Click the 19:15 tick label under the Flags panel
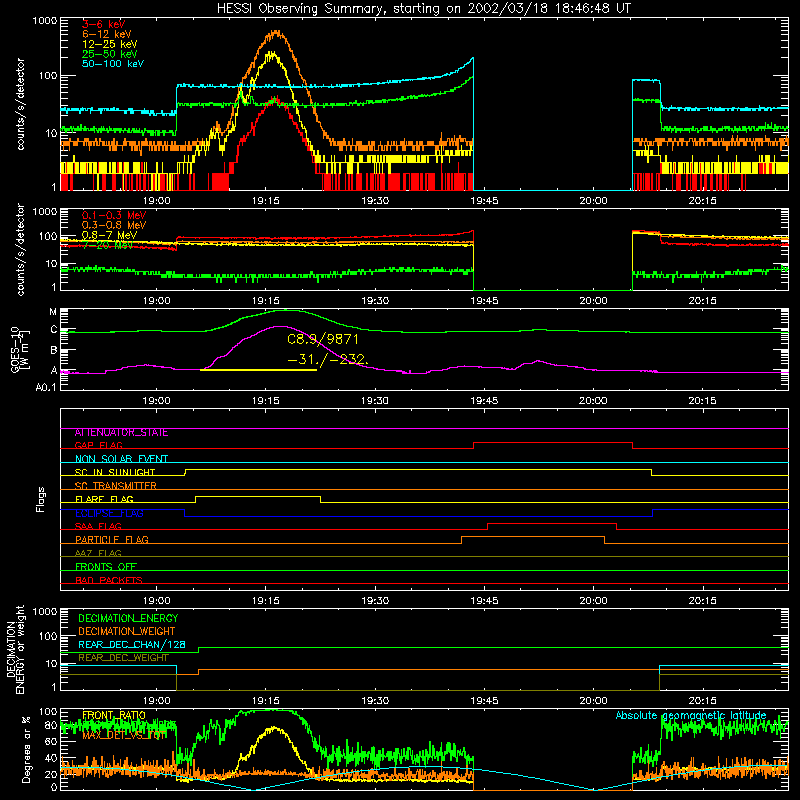The image size is (800, 800). click(266, 601)
